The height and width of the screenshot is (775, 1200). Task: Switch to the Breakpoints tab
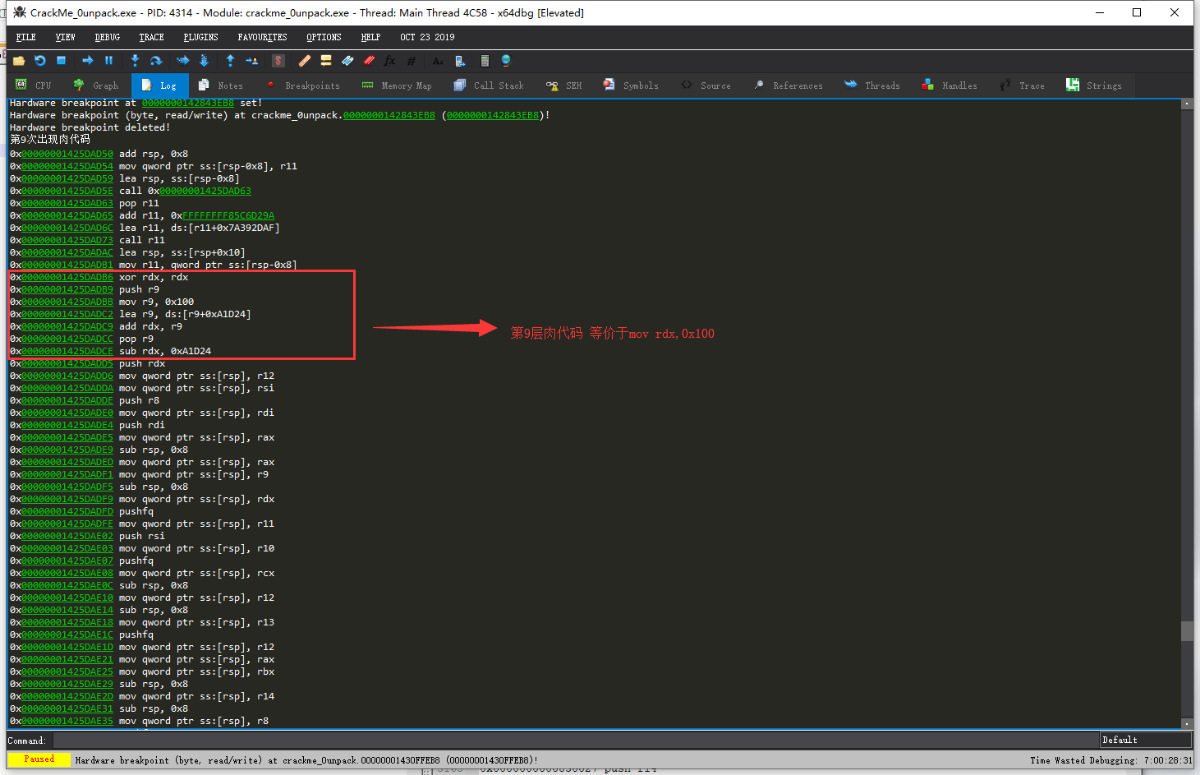(x=303, y=86)
